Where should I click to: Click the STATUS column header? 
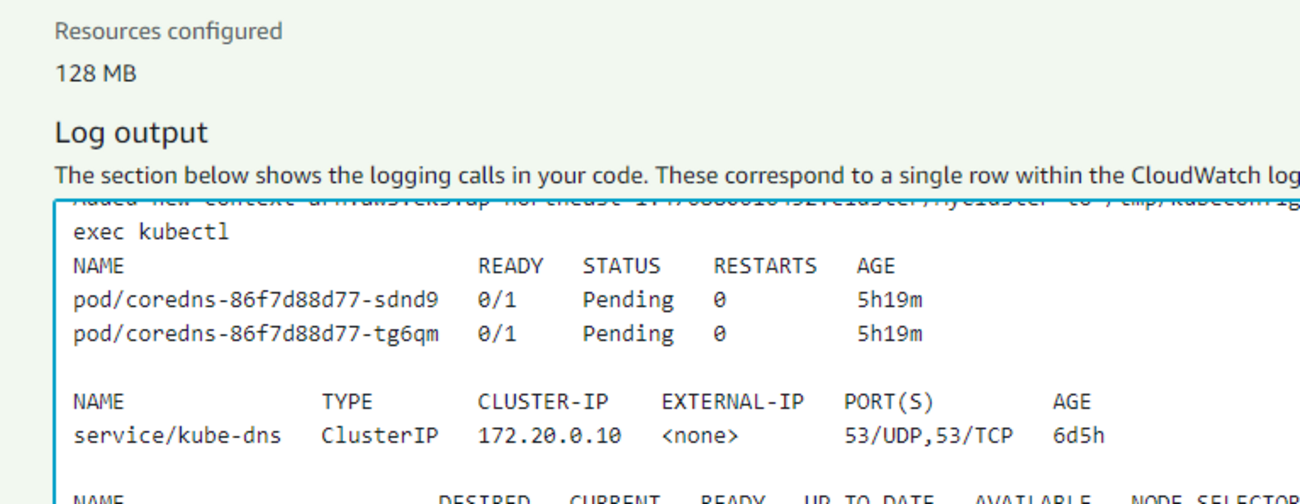tap(621, 266)
